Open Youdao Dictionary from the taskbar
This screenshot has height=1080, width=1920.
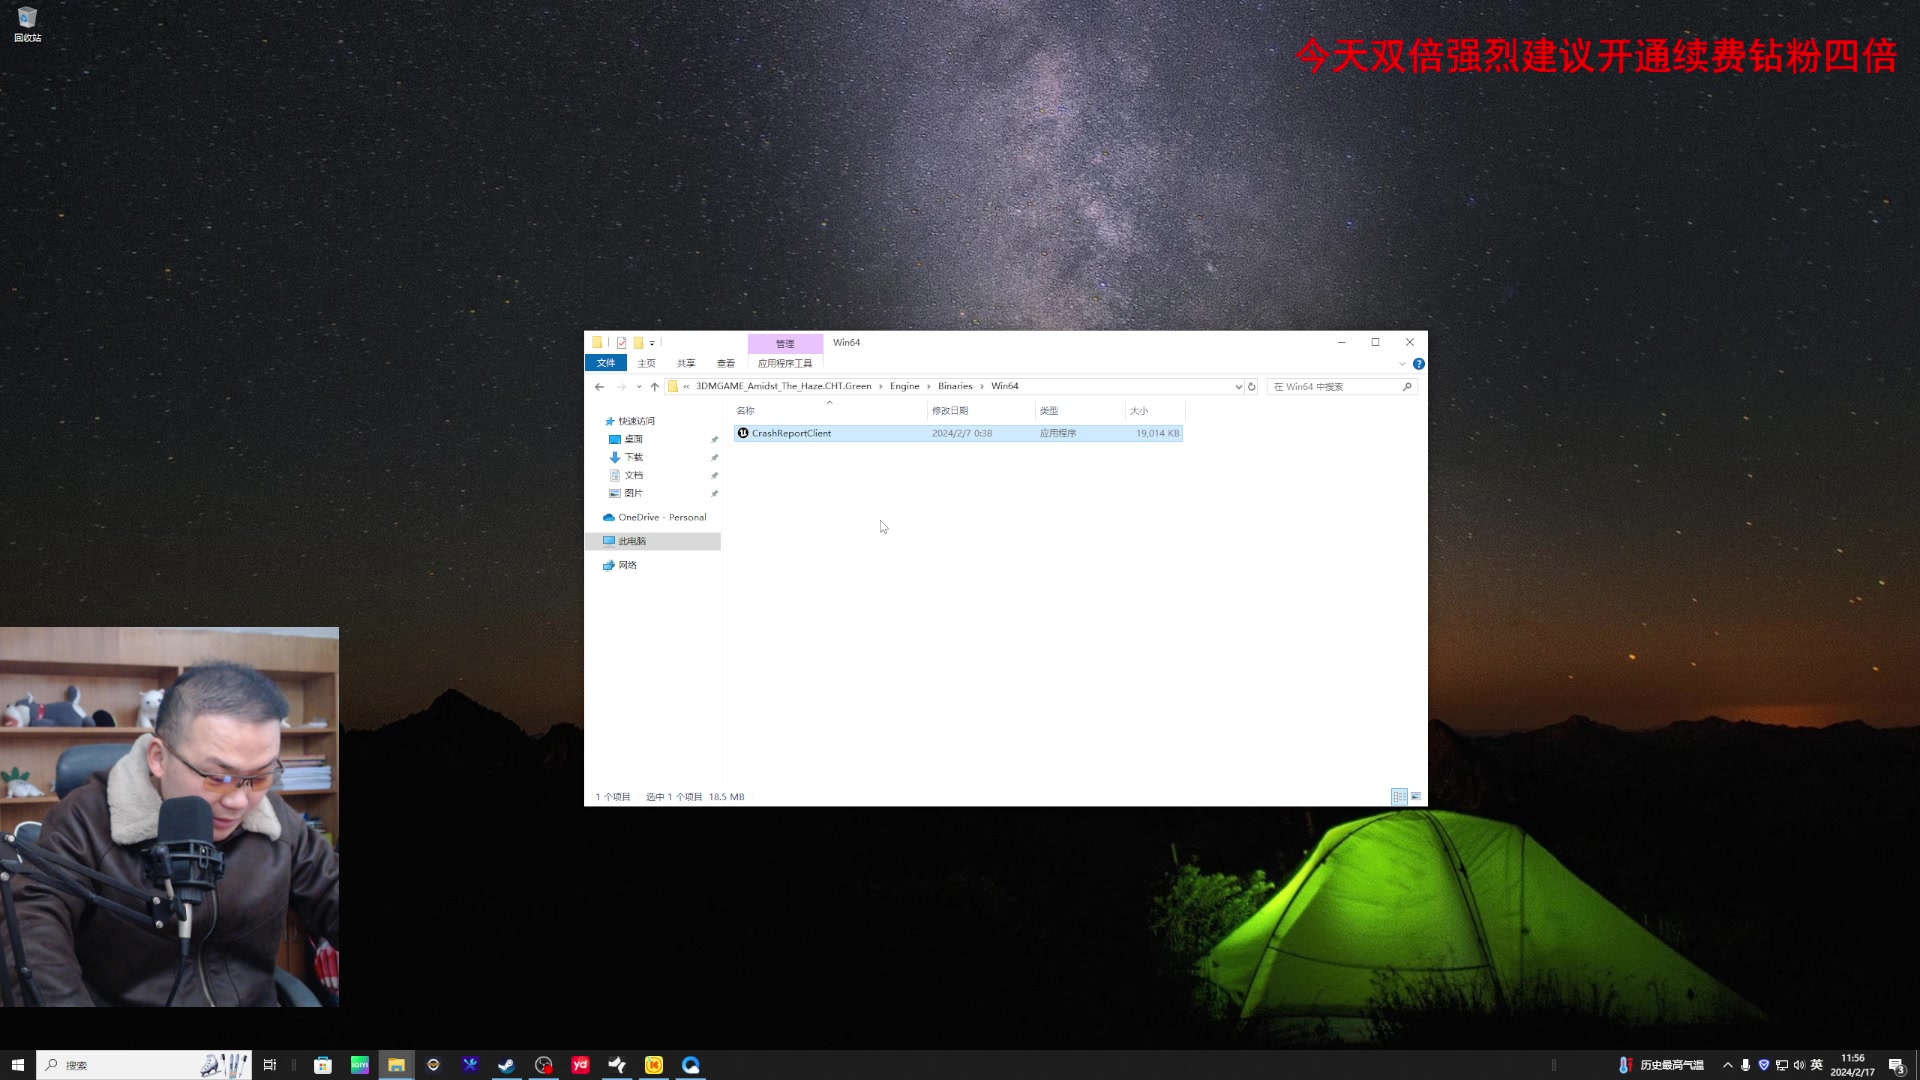580,1064
